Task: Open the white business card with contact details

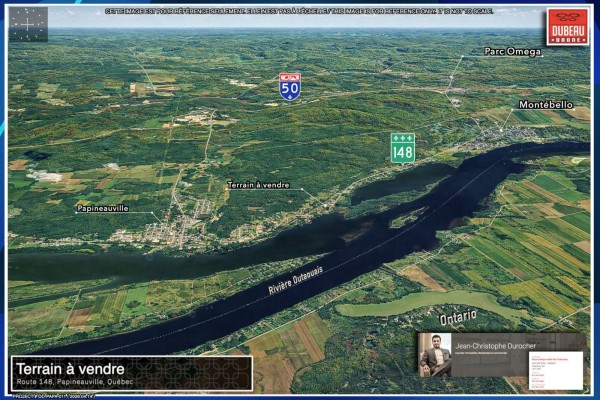Action: pos(556,371)
